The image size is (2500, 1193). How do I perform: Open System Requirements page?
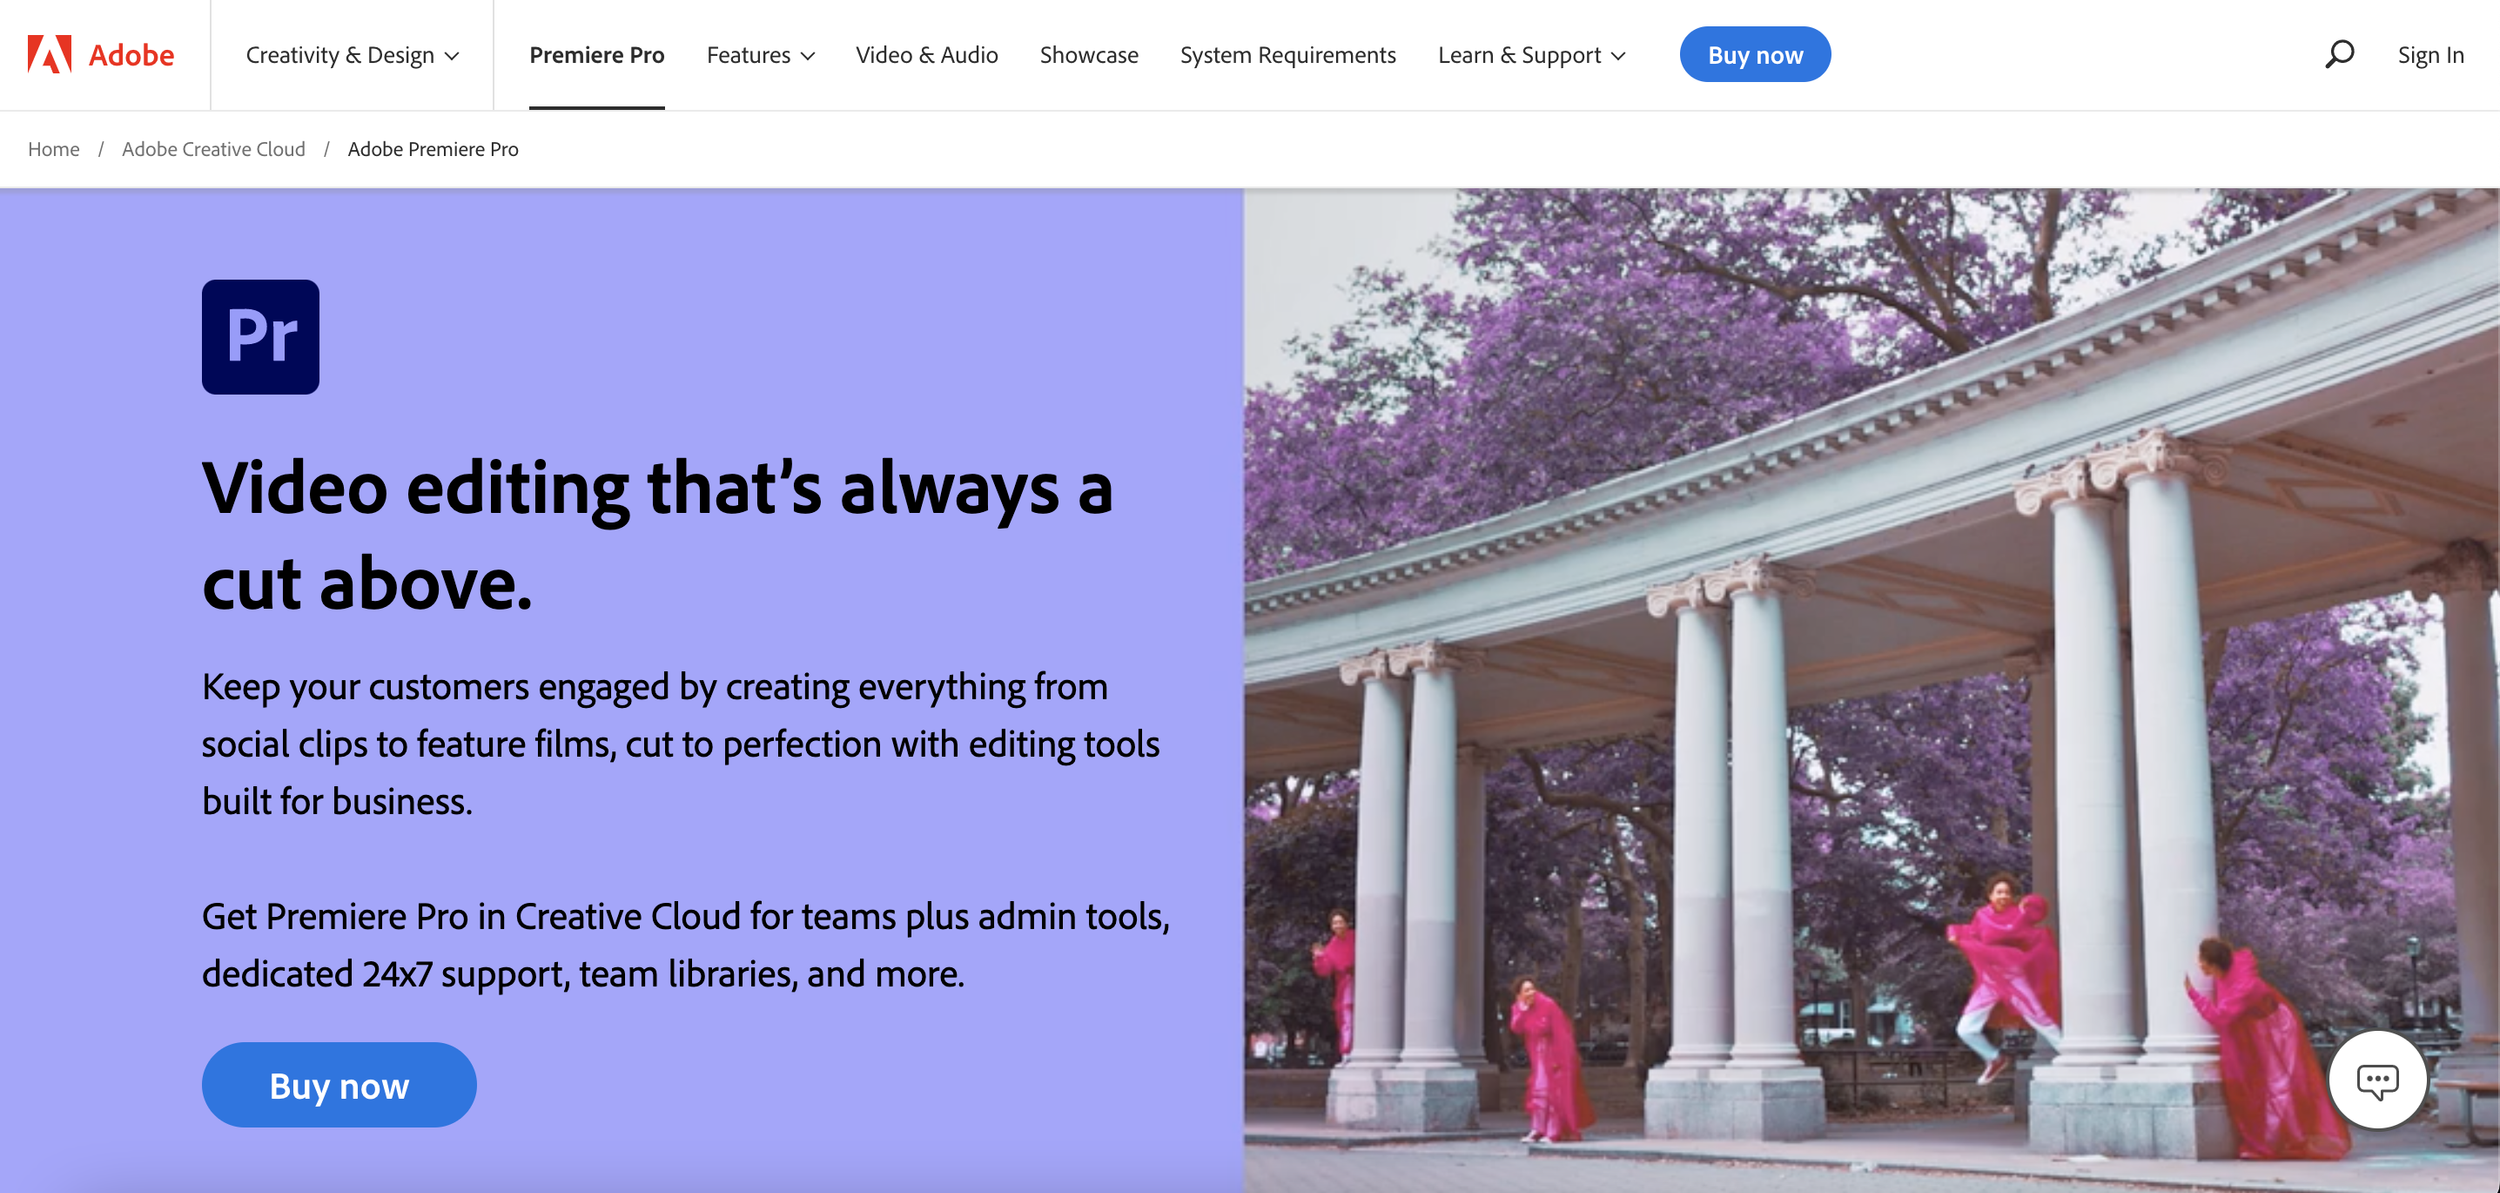1287,55
